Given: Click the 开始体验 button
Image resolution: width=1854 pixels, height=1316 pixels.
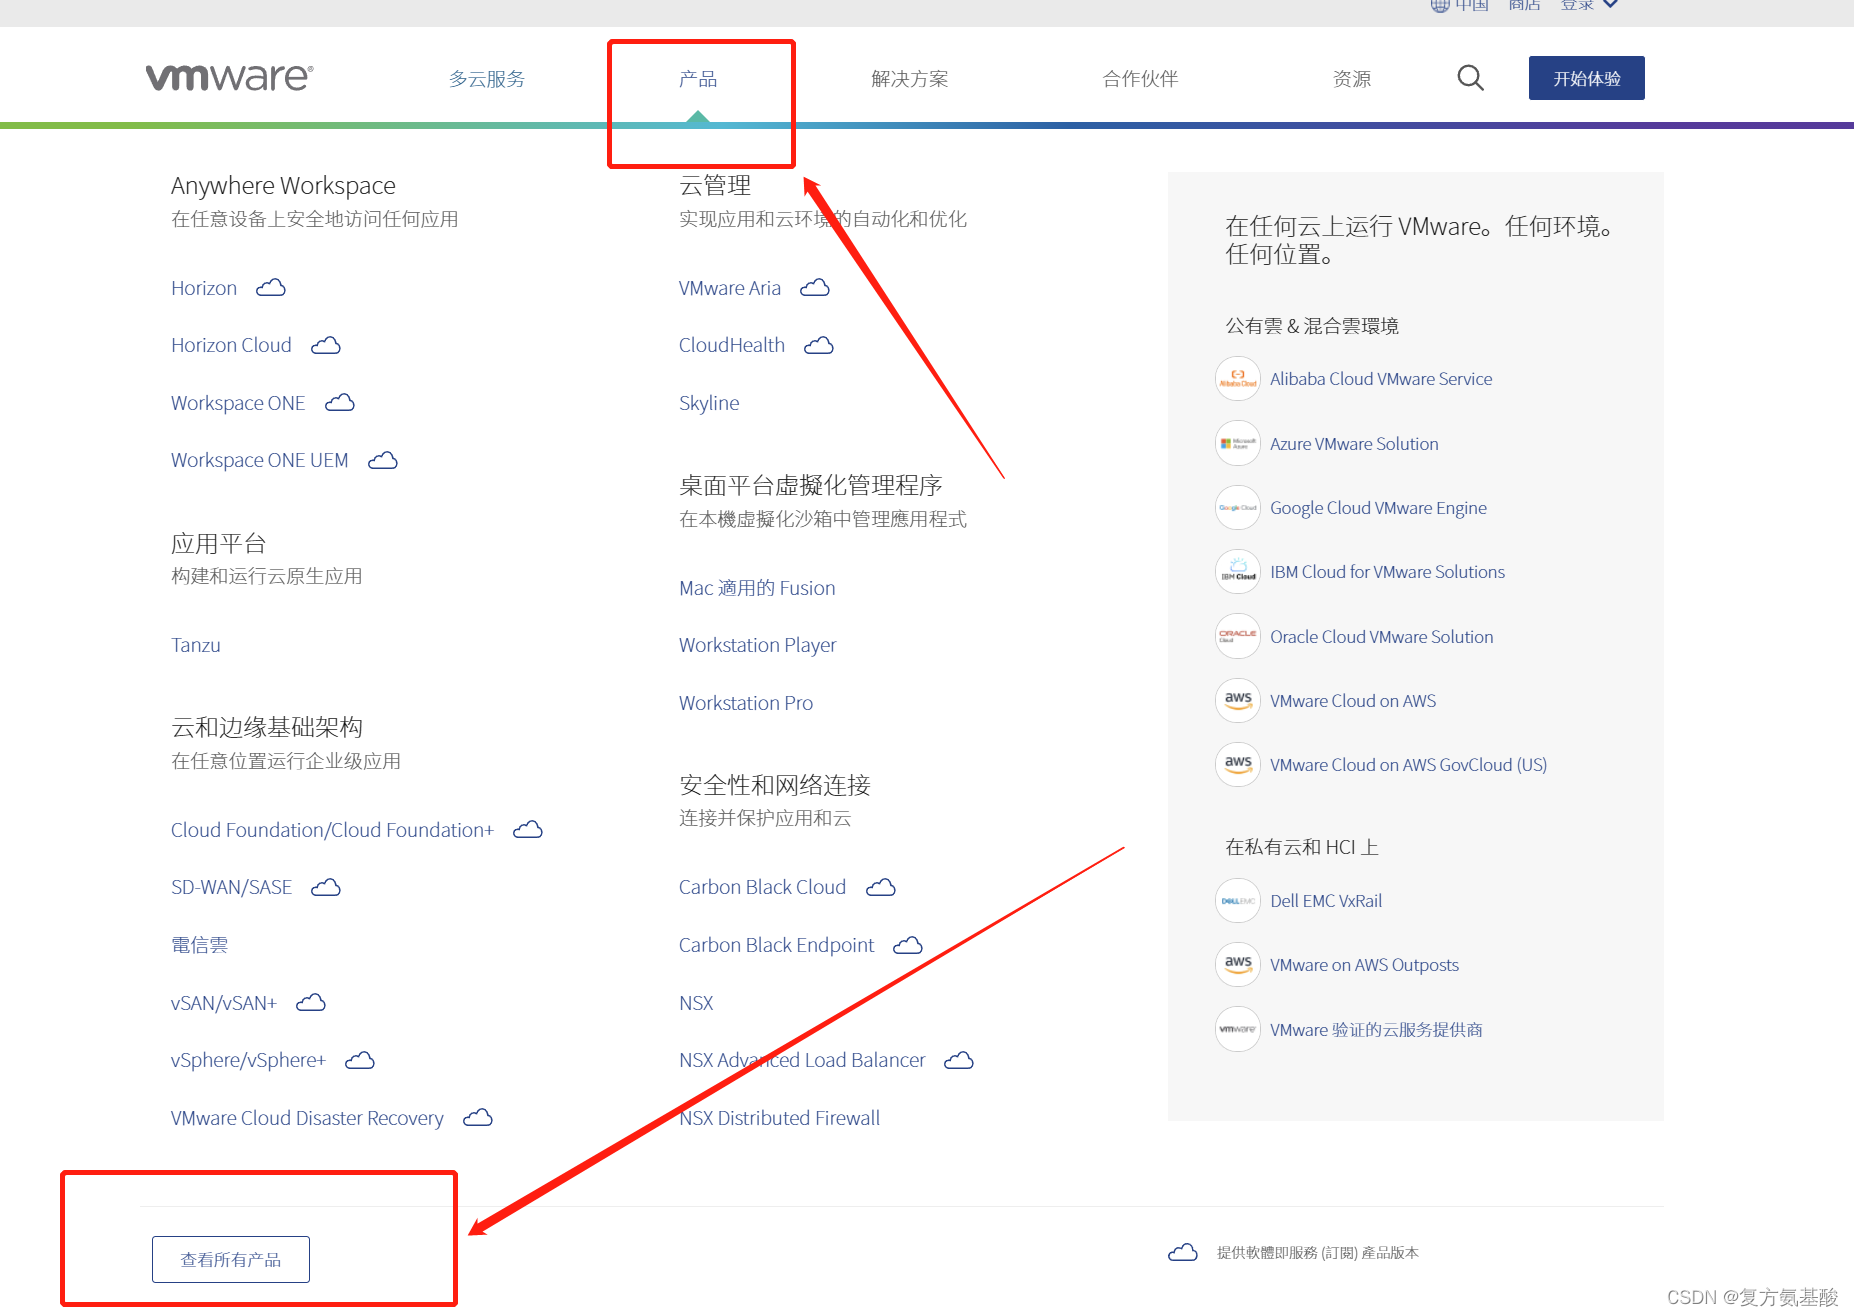Looking at the screenshot, I should 1587,78.
